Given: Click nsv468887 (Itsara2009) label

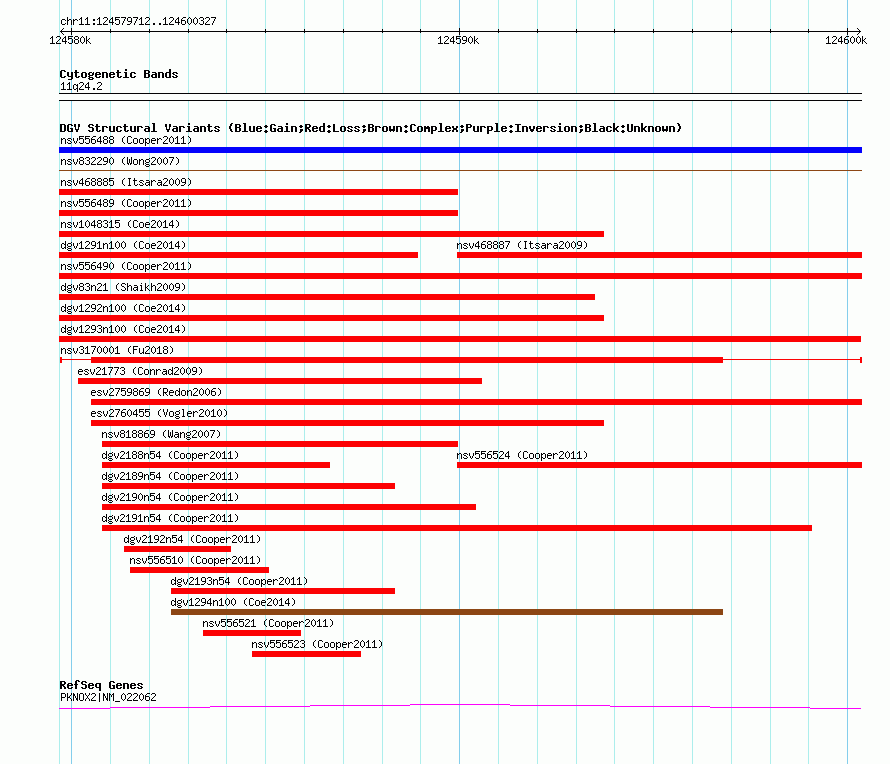Looking at the screenshot, I should tap(522, 245).
